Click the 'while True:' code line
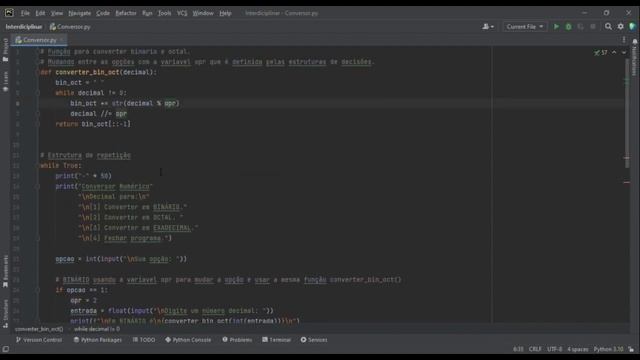640x360 pixels. tap(61, 166)
